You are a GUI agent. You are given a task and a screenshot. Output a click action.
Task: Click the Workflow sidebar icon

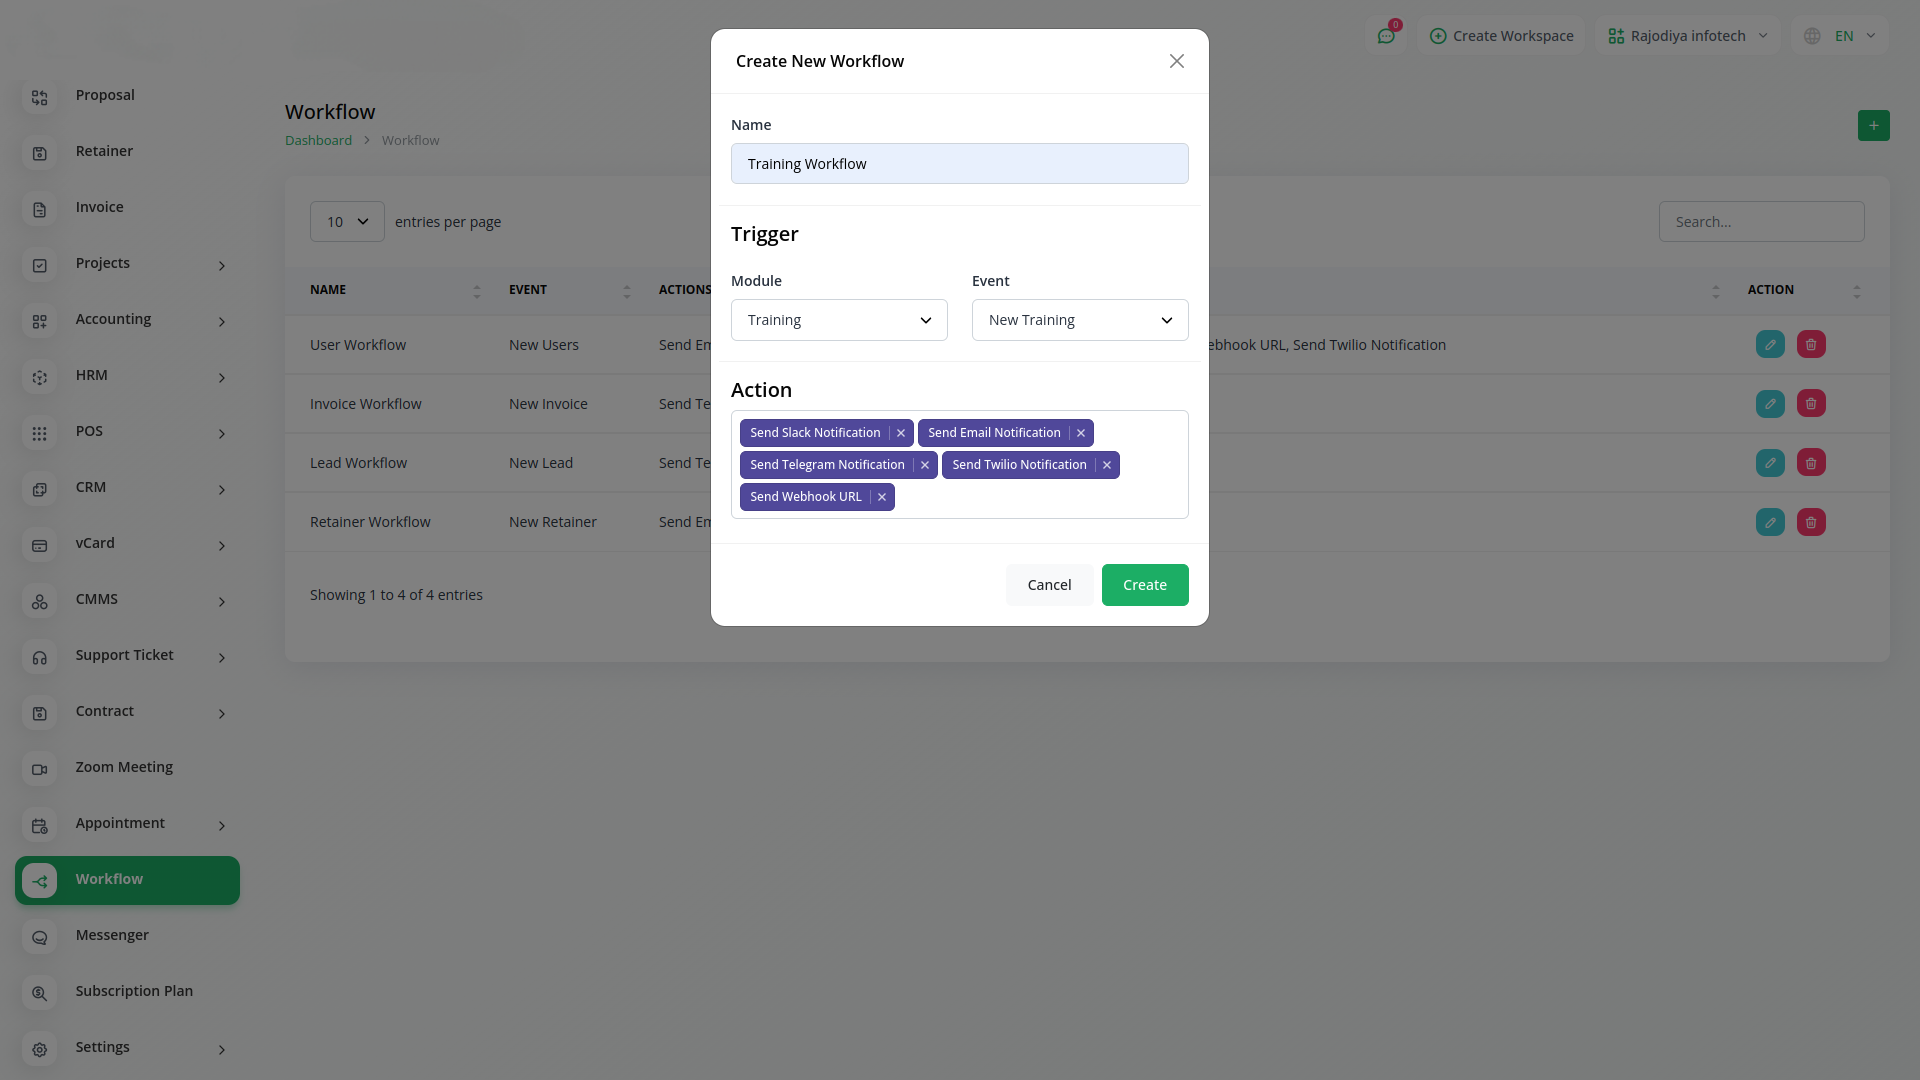click(40, 881)
